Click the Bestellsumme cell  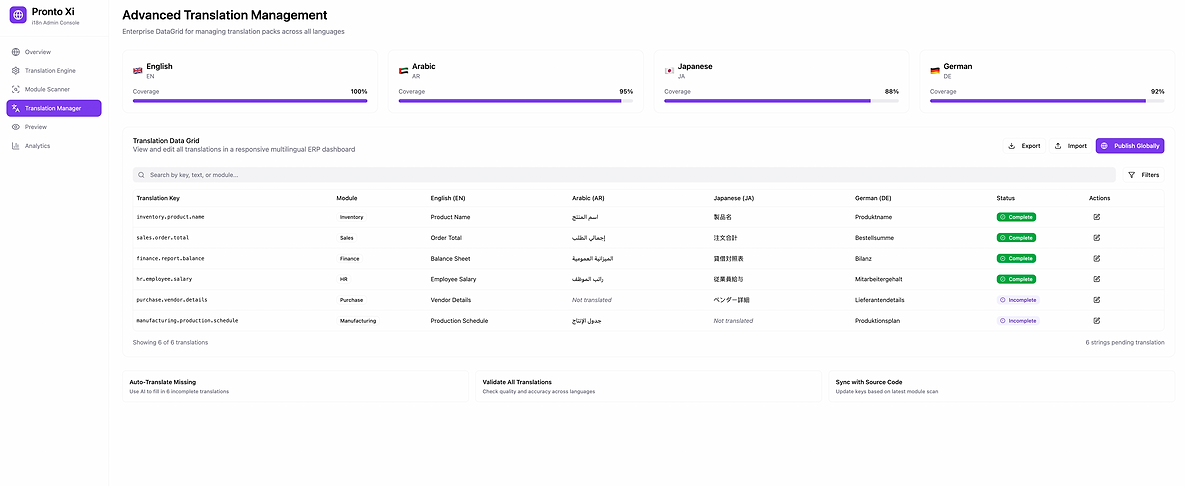tap(874, 237)
